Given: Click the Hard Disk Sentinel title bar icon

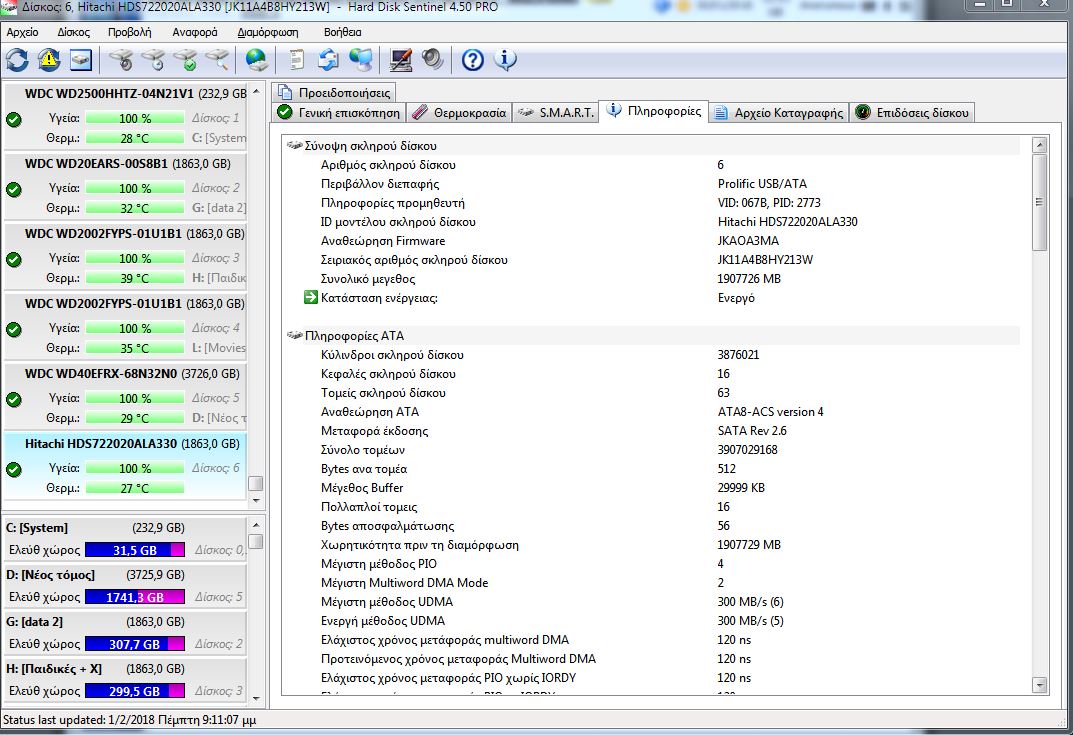Looking at the screenshot, I should pyautogui.click(x=8, y=6).
